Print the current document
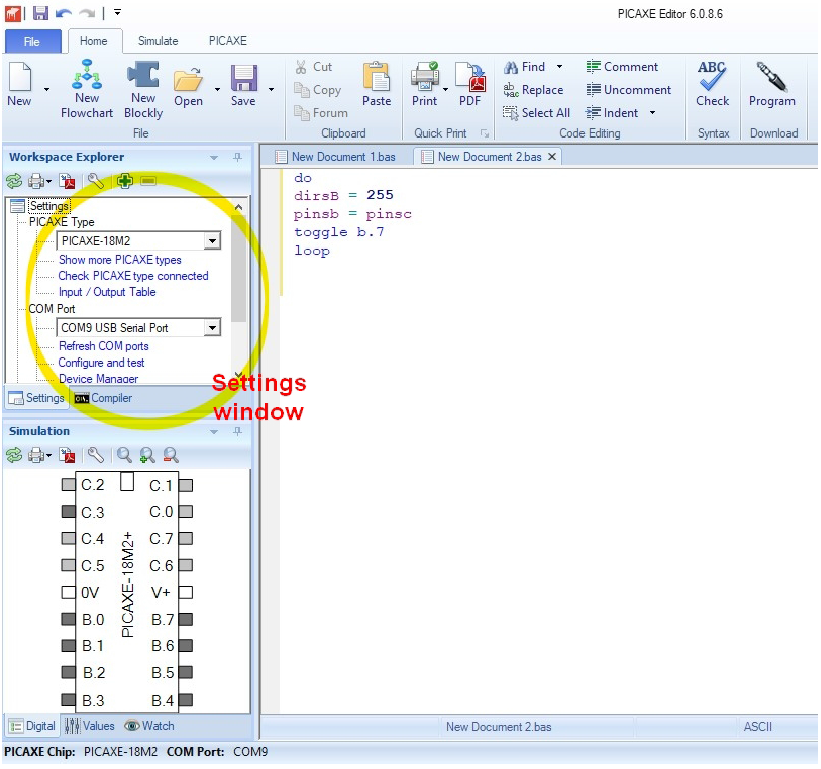The height and width of the screenshot is (769, 821). point(425,85)
